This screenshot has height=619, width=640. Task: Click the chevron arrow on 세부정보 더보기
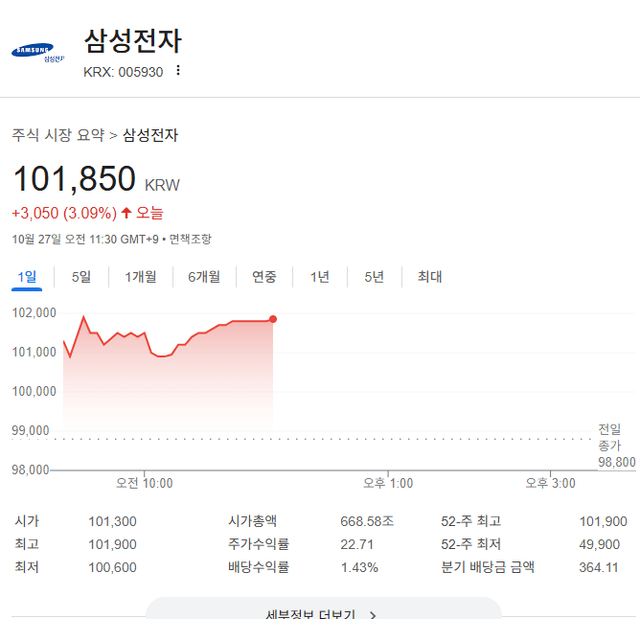(373, 615)
